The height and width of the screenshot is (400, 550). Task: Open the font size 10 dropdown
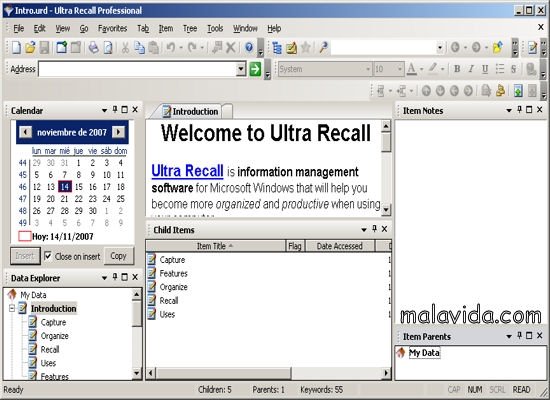pos(400,69)
